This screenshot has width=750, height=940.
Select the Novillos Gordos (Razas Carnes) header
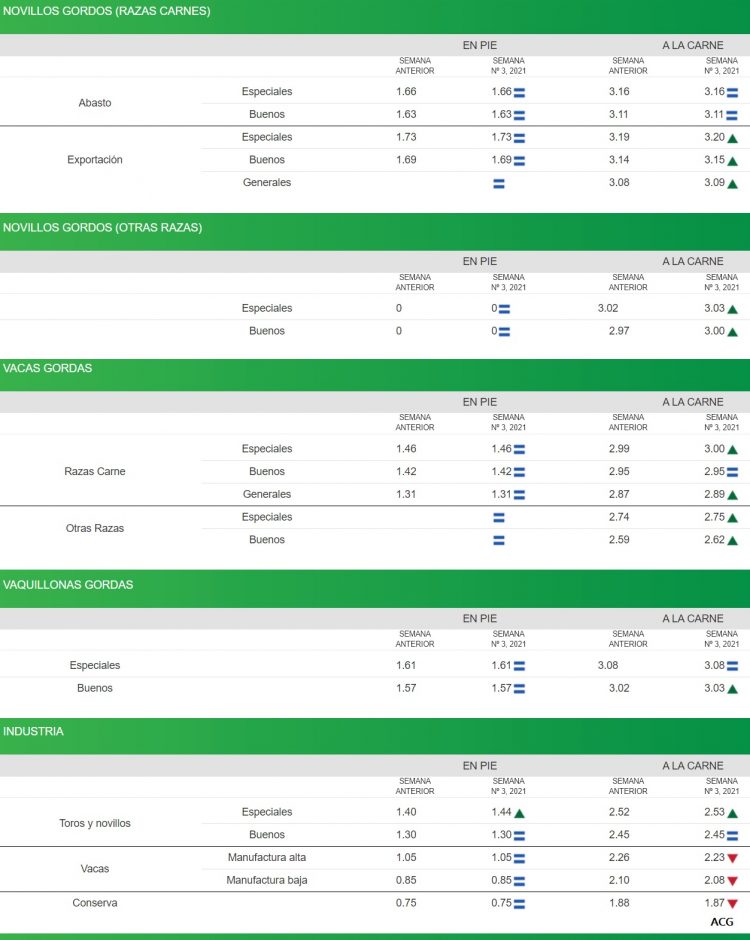107,11
